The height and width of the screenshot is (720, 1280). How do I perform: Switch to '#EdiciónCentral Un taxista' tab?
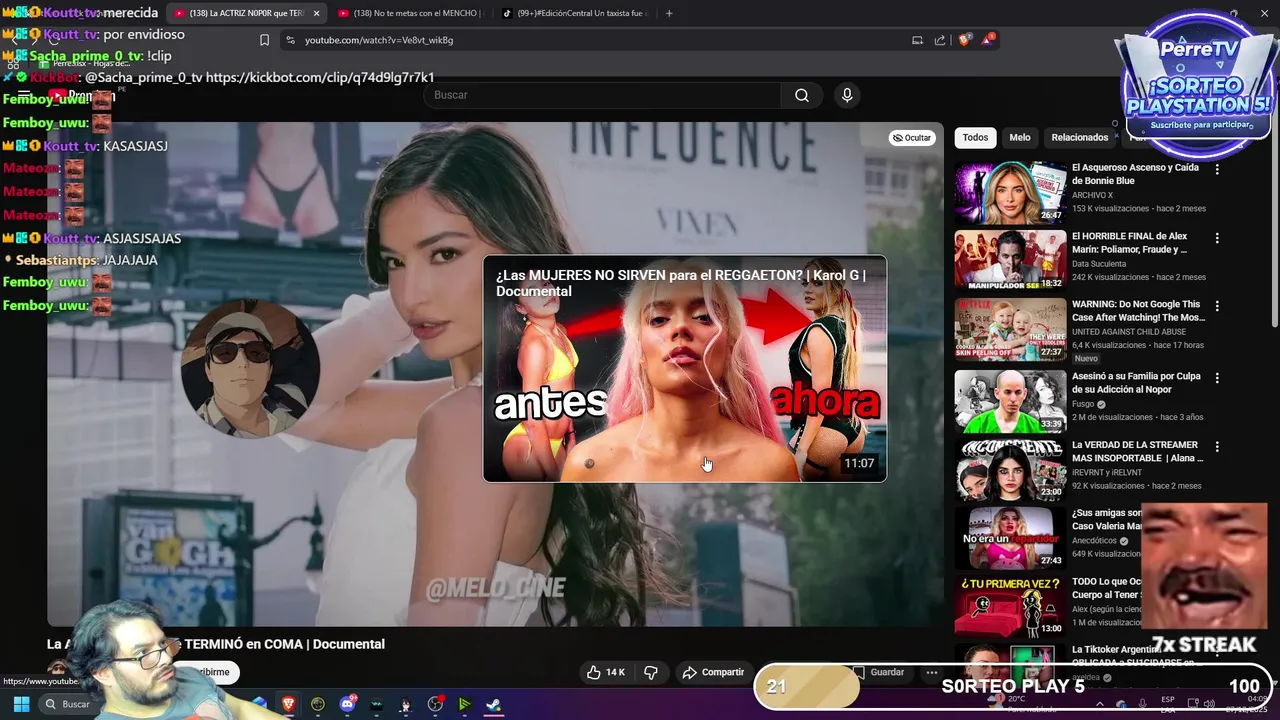pyautogui.click(x=575, y=13)
